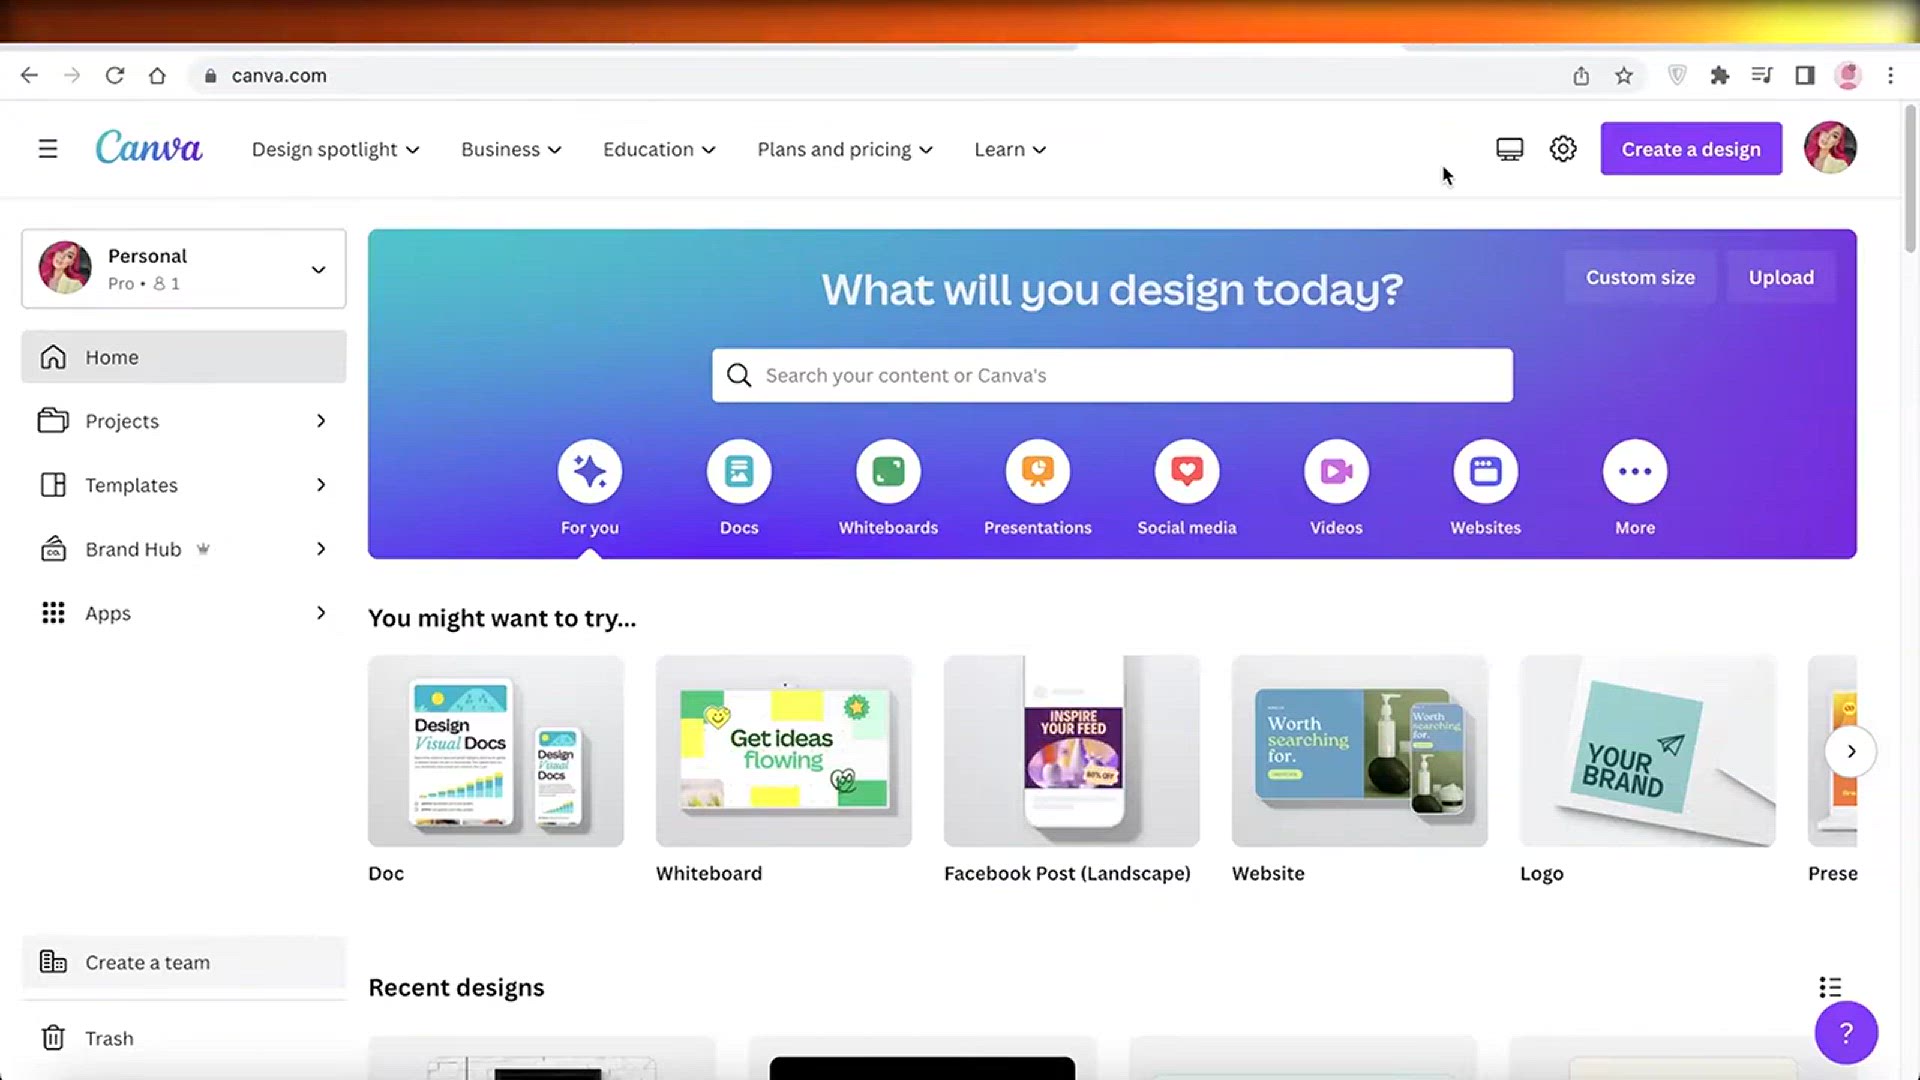Toggle list view for Recent designs

click(1830, 988)
